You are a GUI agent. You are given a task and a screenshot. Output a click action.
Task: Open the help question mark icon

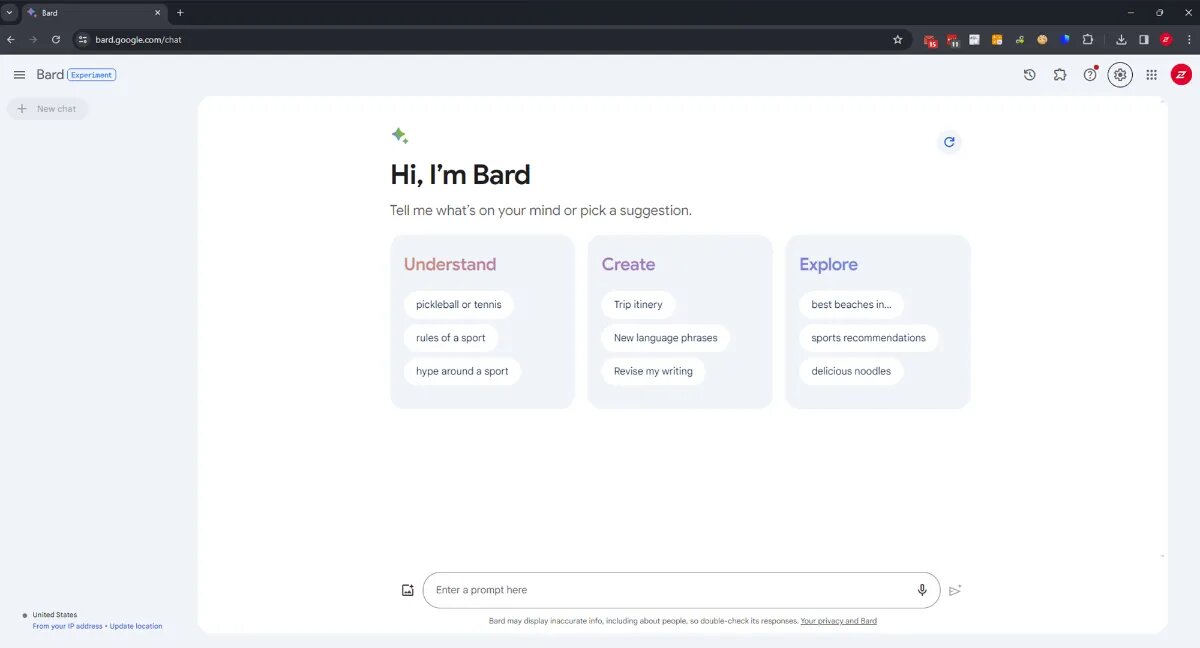1090,75
